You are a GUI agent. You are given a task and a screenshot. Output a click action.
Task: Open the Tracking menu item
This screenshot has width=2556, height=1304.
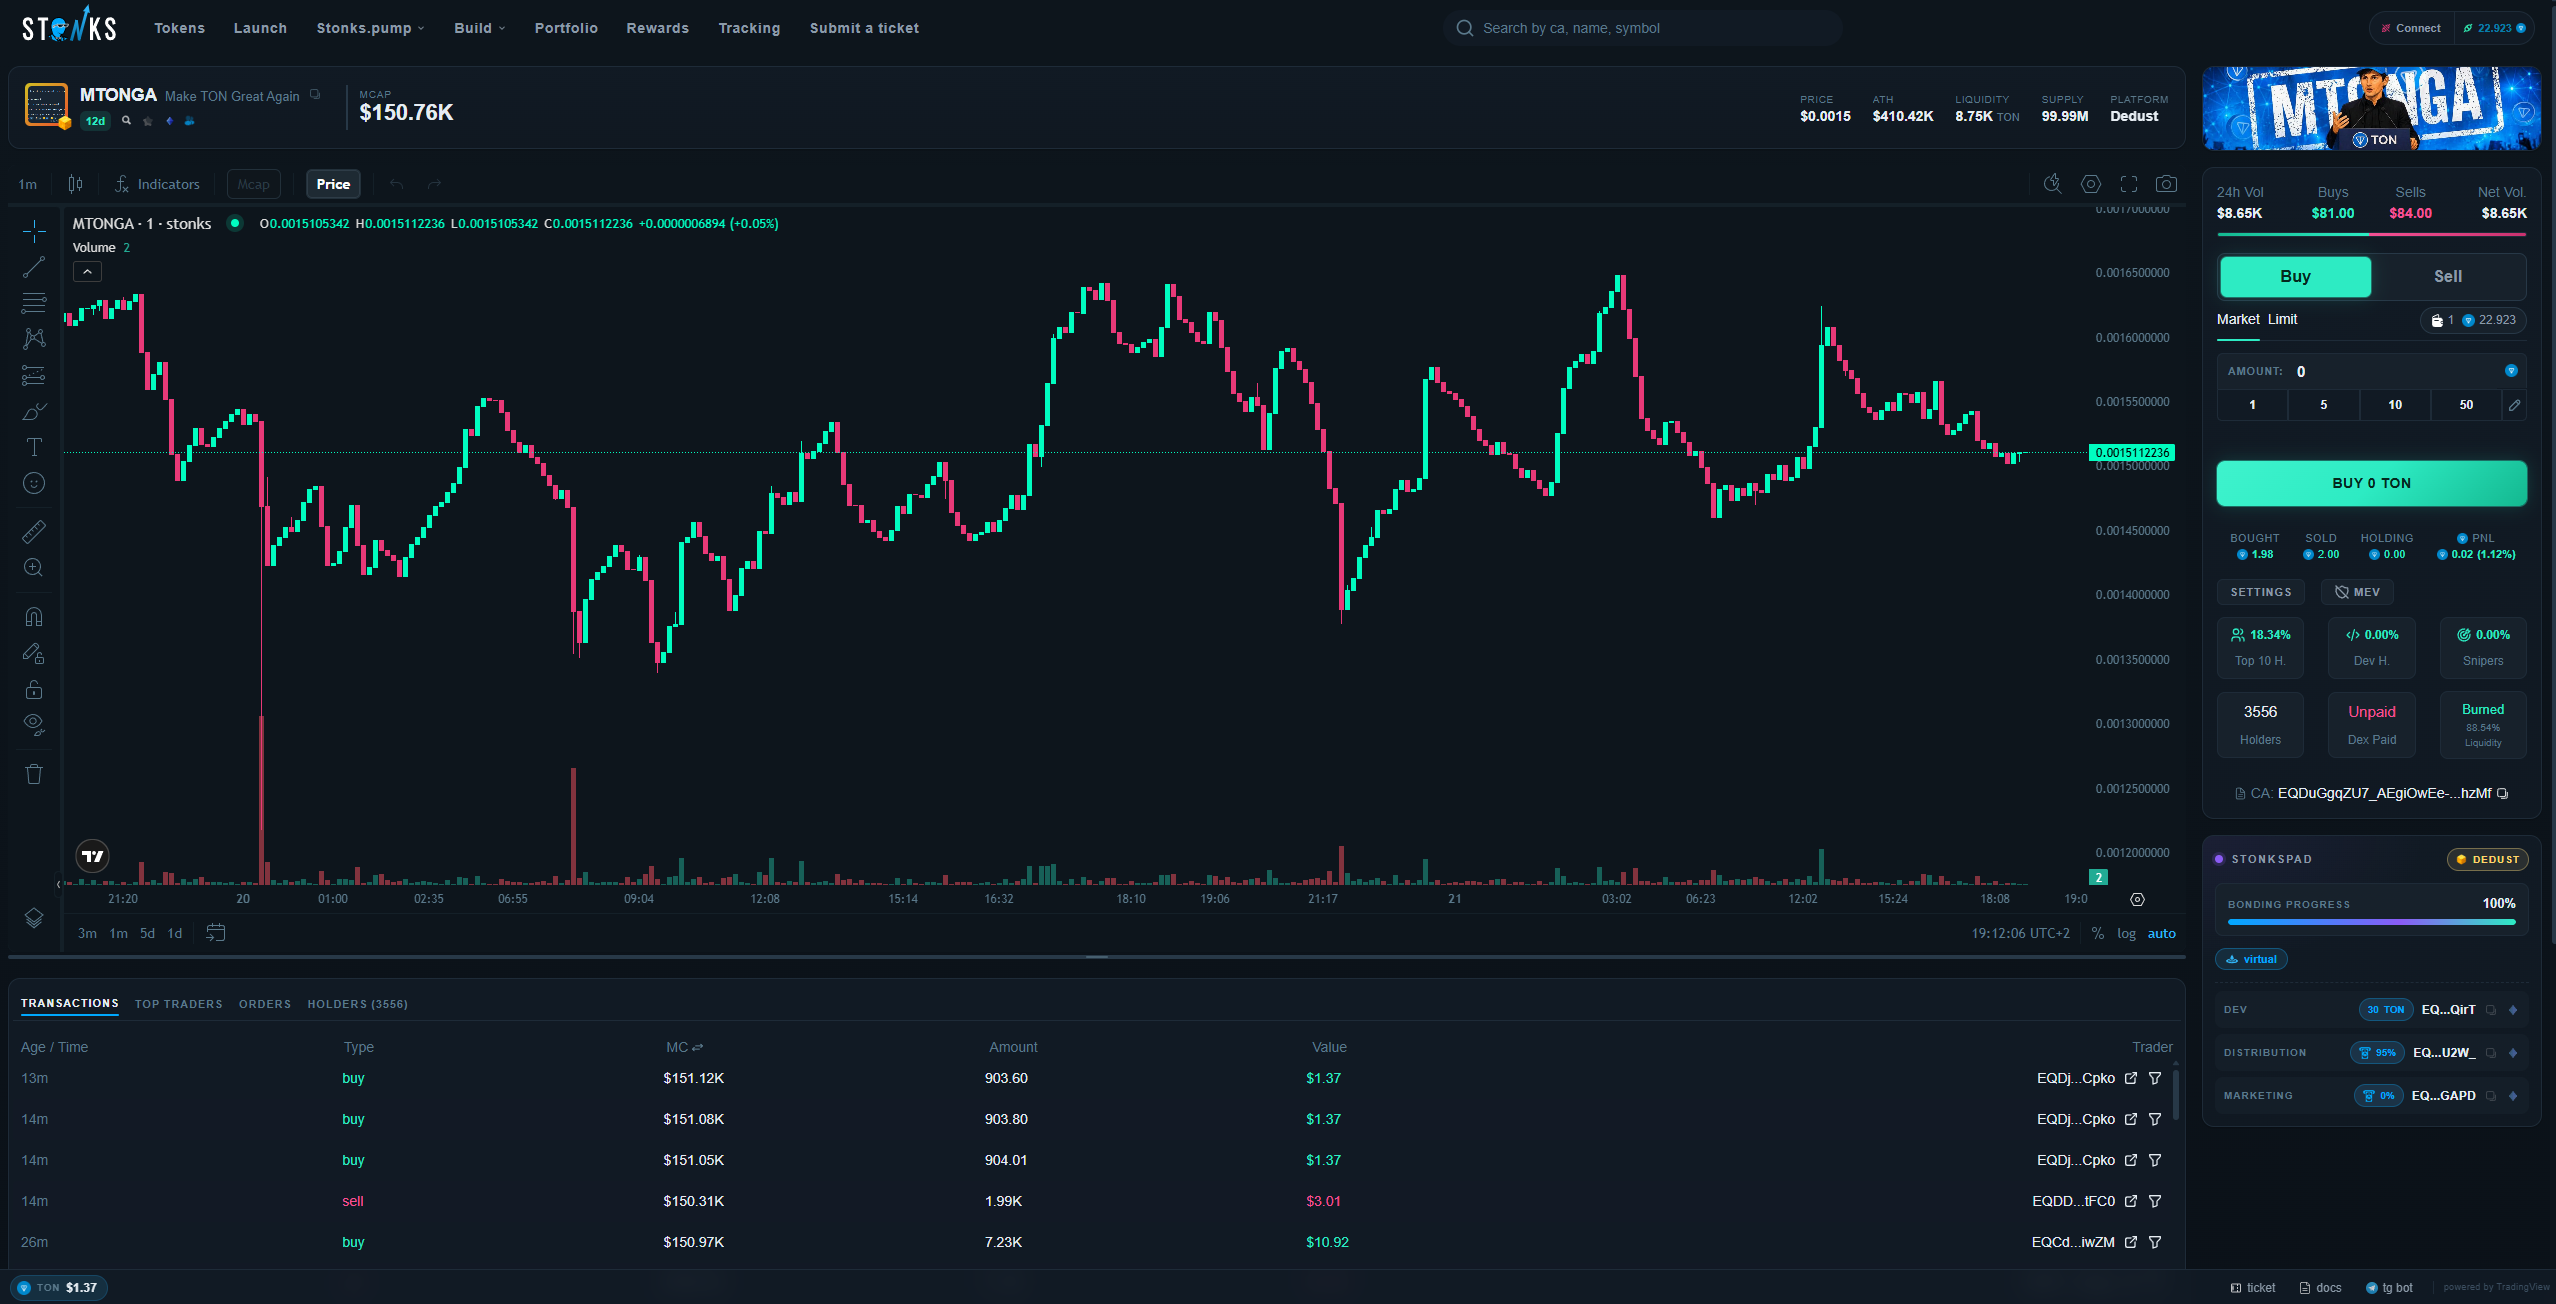click(x=749, y=28)
